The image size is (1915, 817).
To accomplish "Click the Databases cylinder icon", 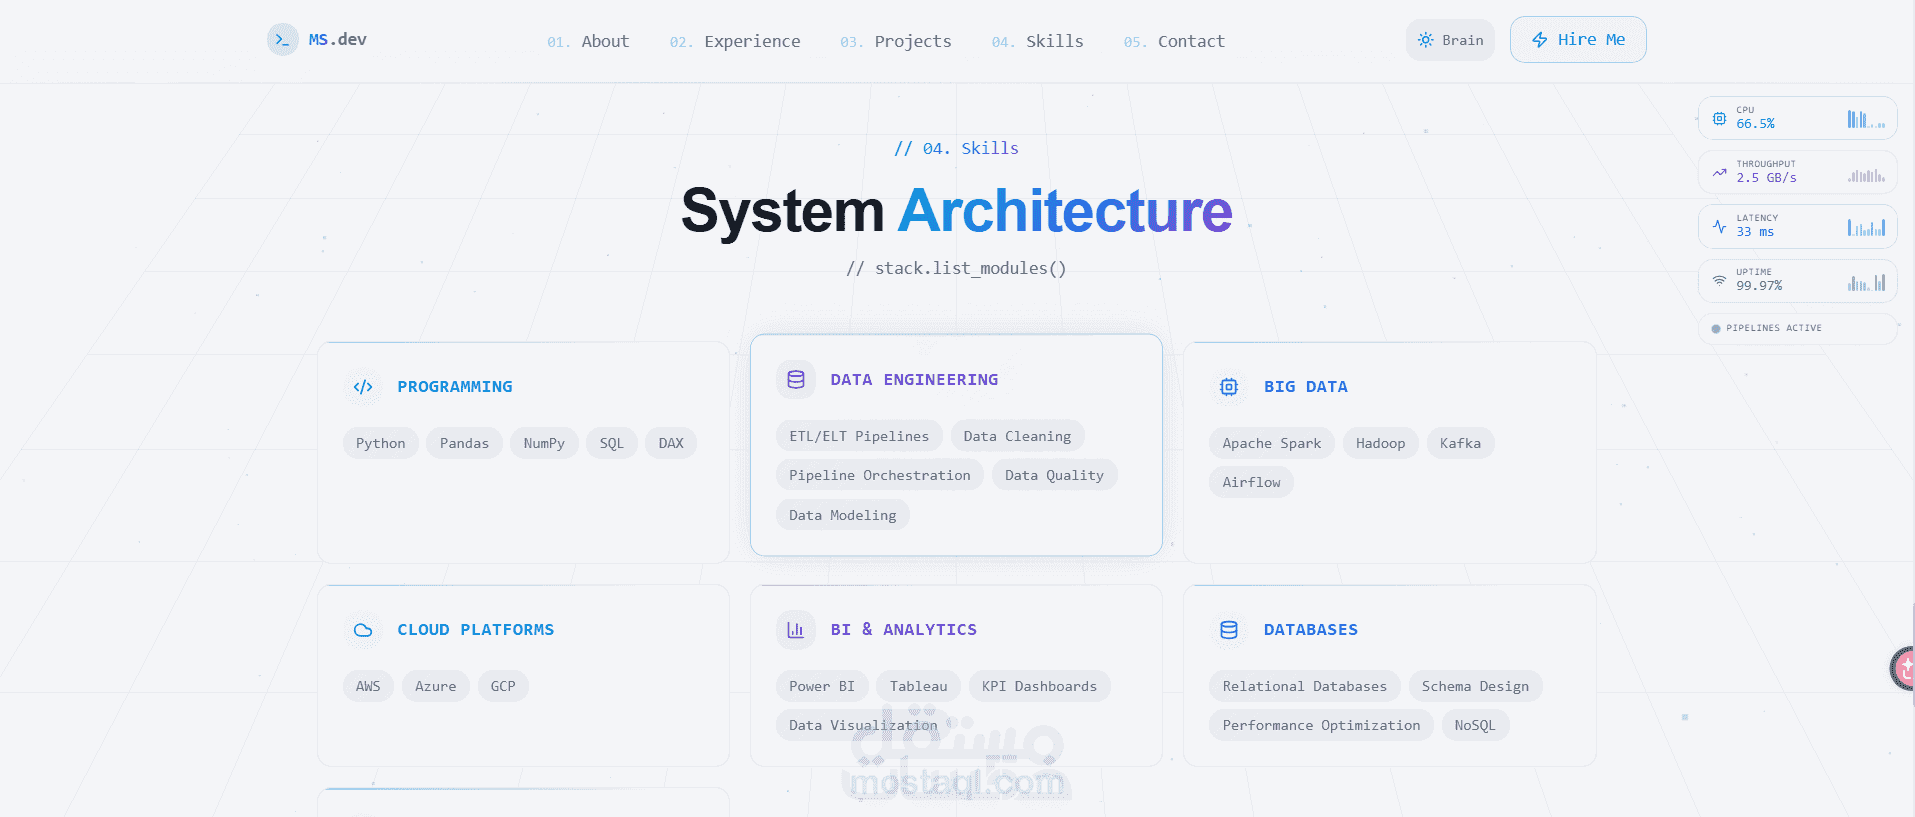I will [x=1229, y=630].
